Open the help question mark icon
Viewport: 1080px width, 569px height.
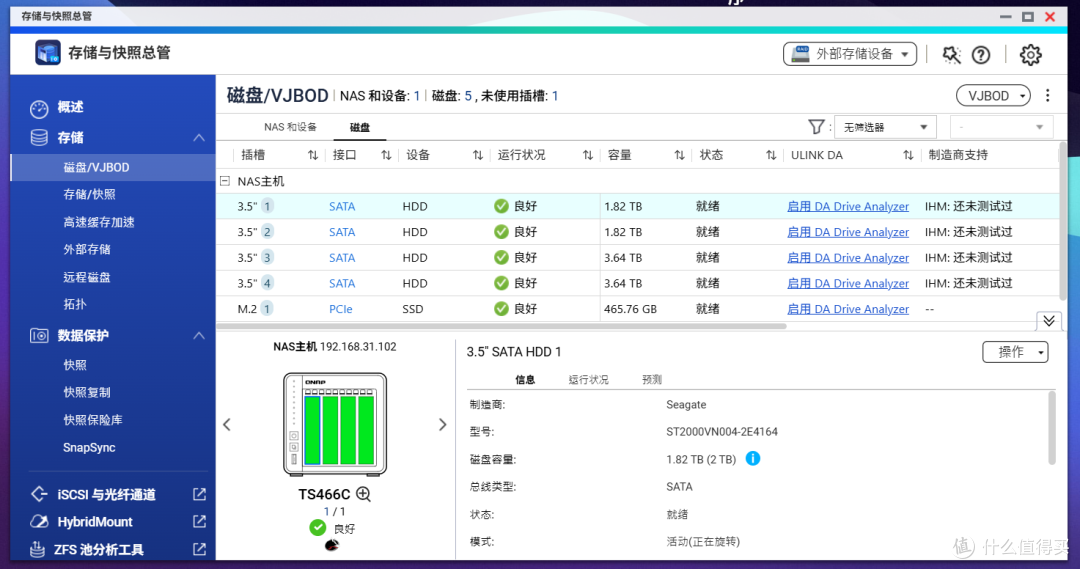981,54
